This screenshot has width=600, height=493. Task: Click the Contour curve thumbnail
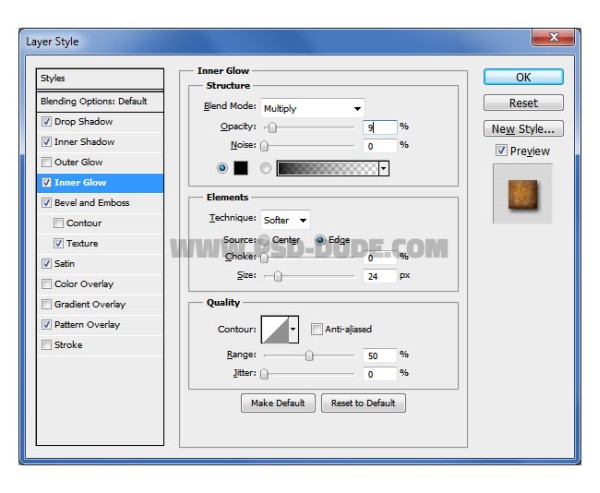click(275, 329)
